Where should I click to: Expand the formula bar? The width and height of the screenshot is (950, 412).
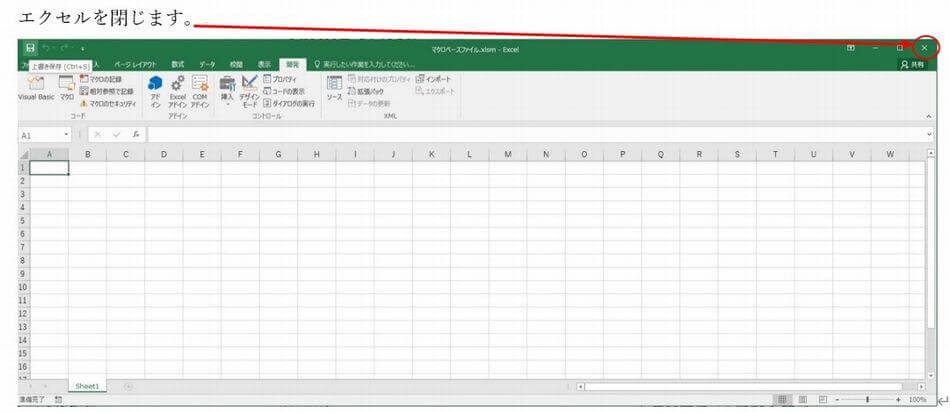coord(929,135)
